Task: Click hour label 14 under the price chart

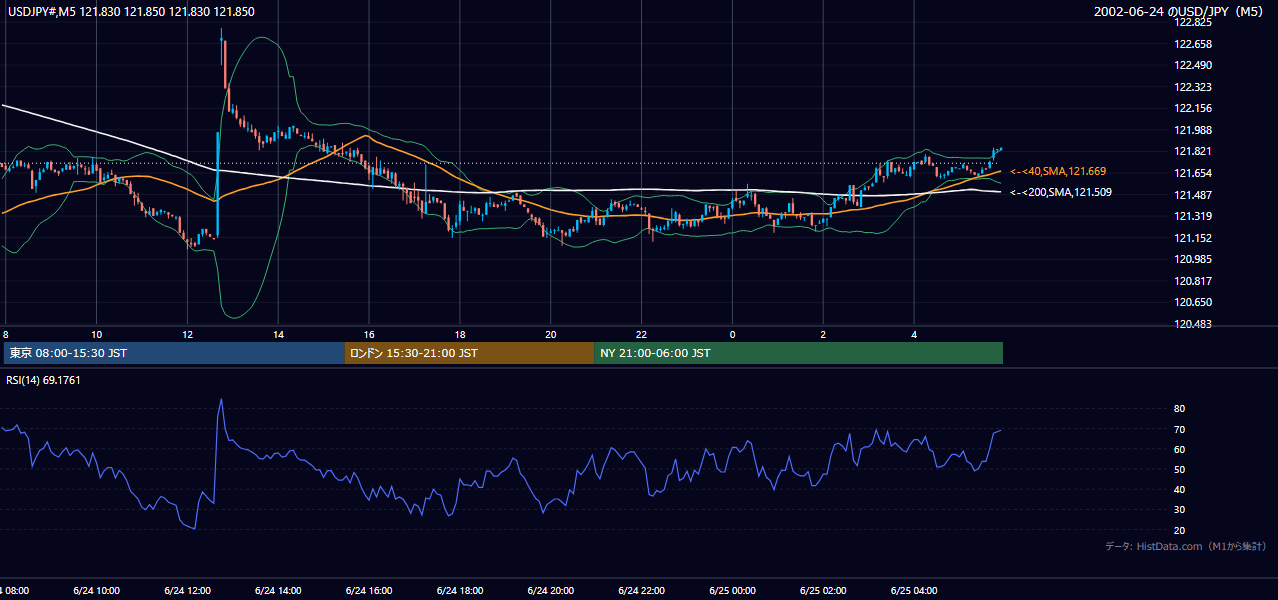Action: click(x=278, y=334)
